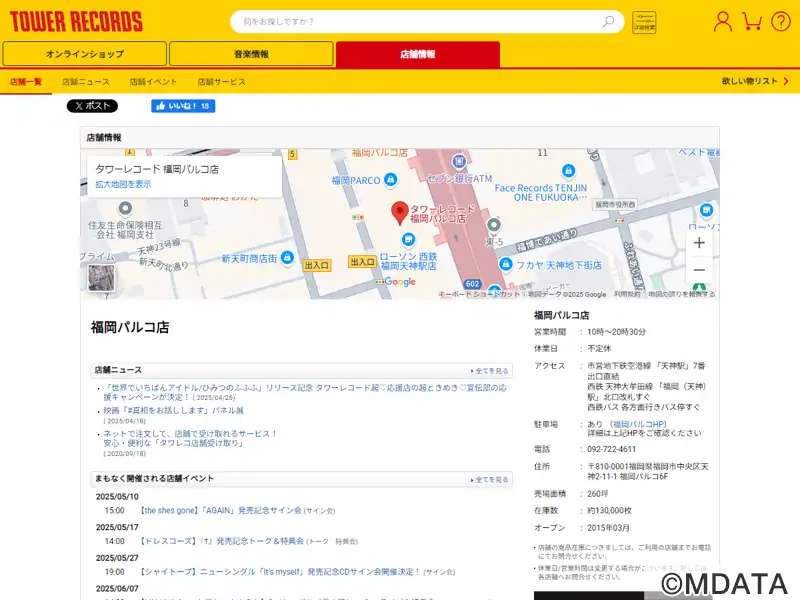This screenshot has height=600, width=800.
Task: Click the 東-5 grey marker icon
Action: point(493,224)
